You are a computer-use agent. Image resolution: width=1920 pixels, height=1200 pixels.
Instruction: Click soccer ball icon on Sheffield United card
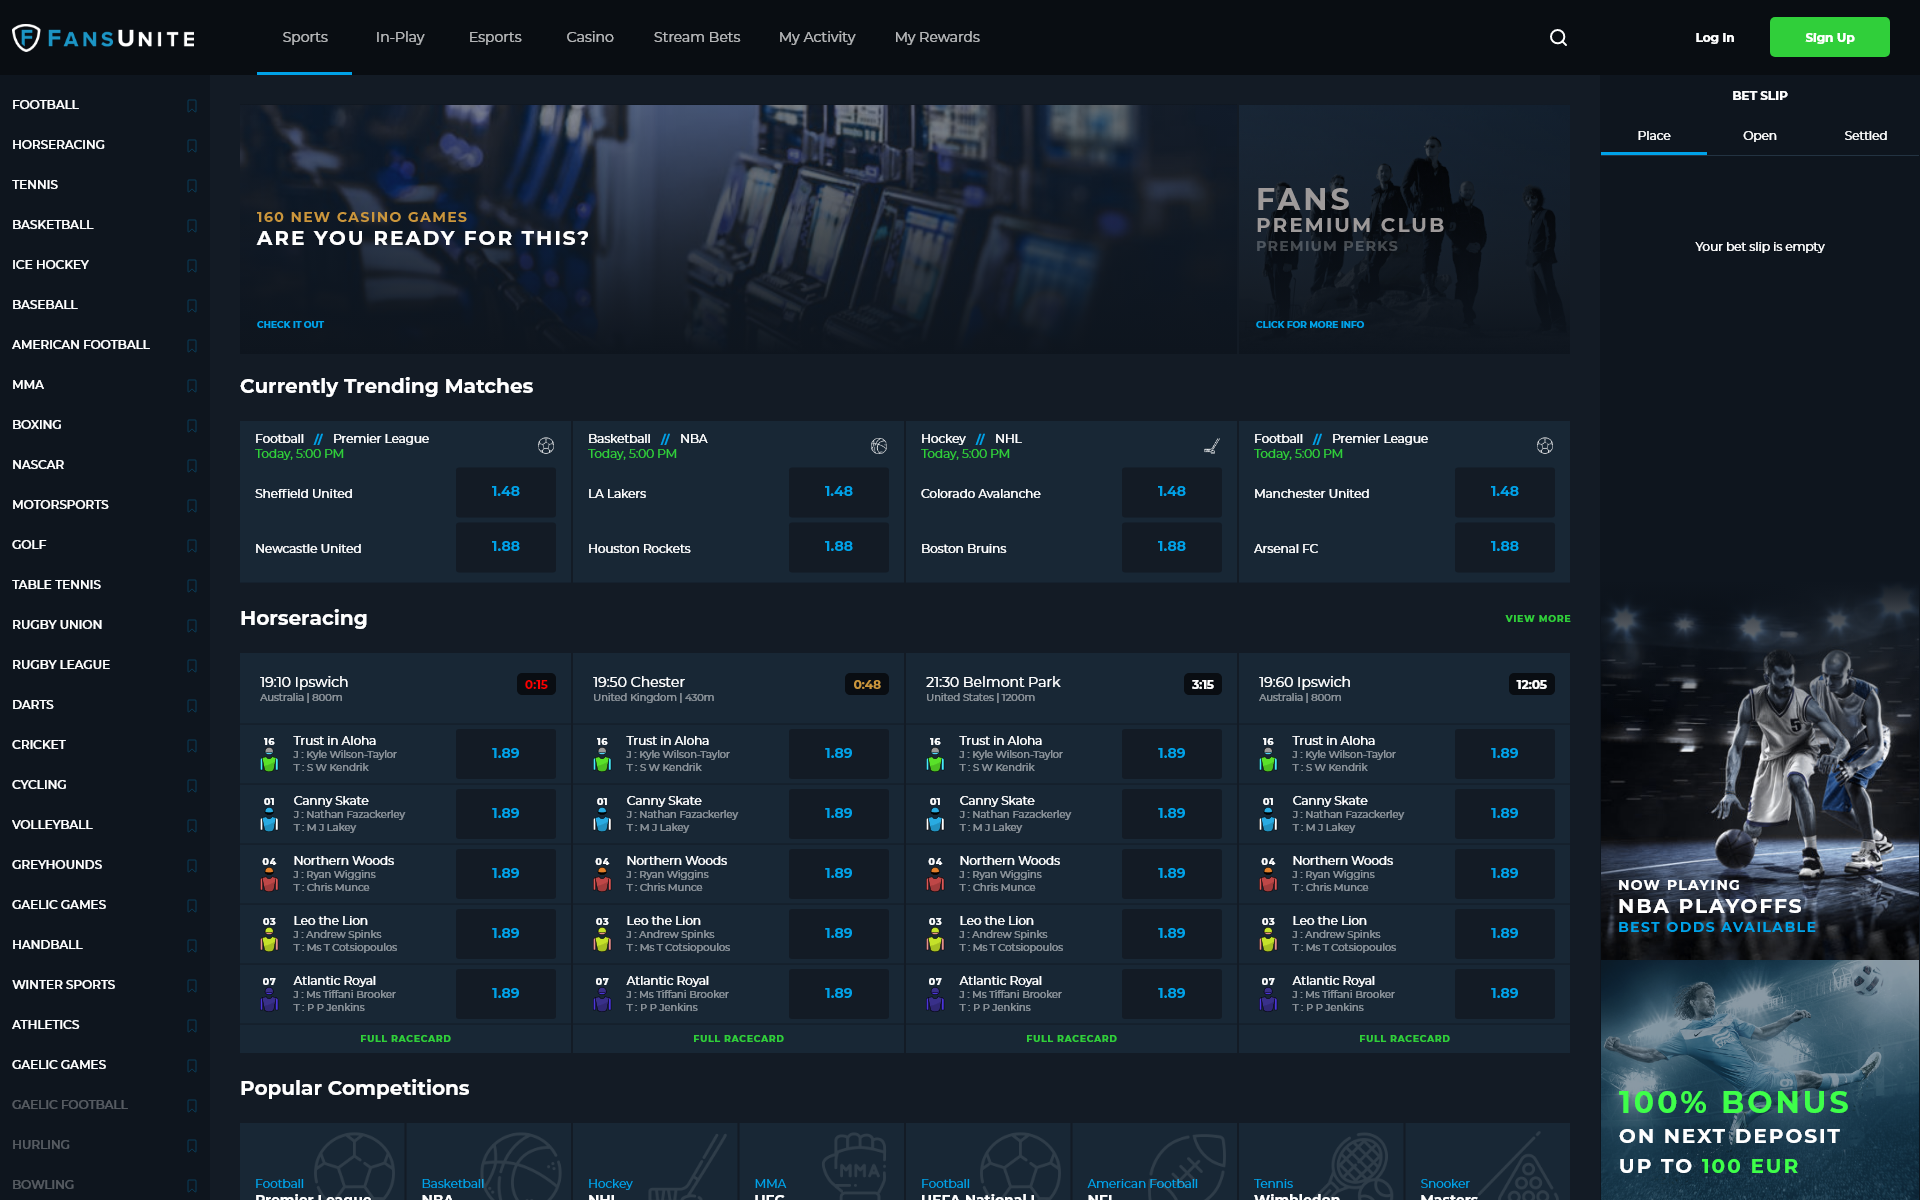tap(546, 446)
